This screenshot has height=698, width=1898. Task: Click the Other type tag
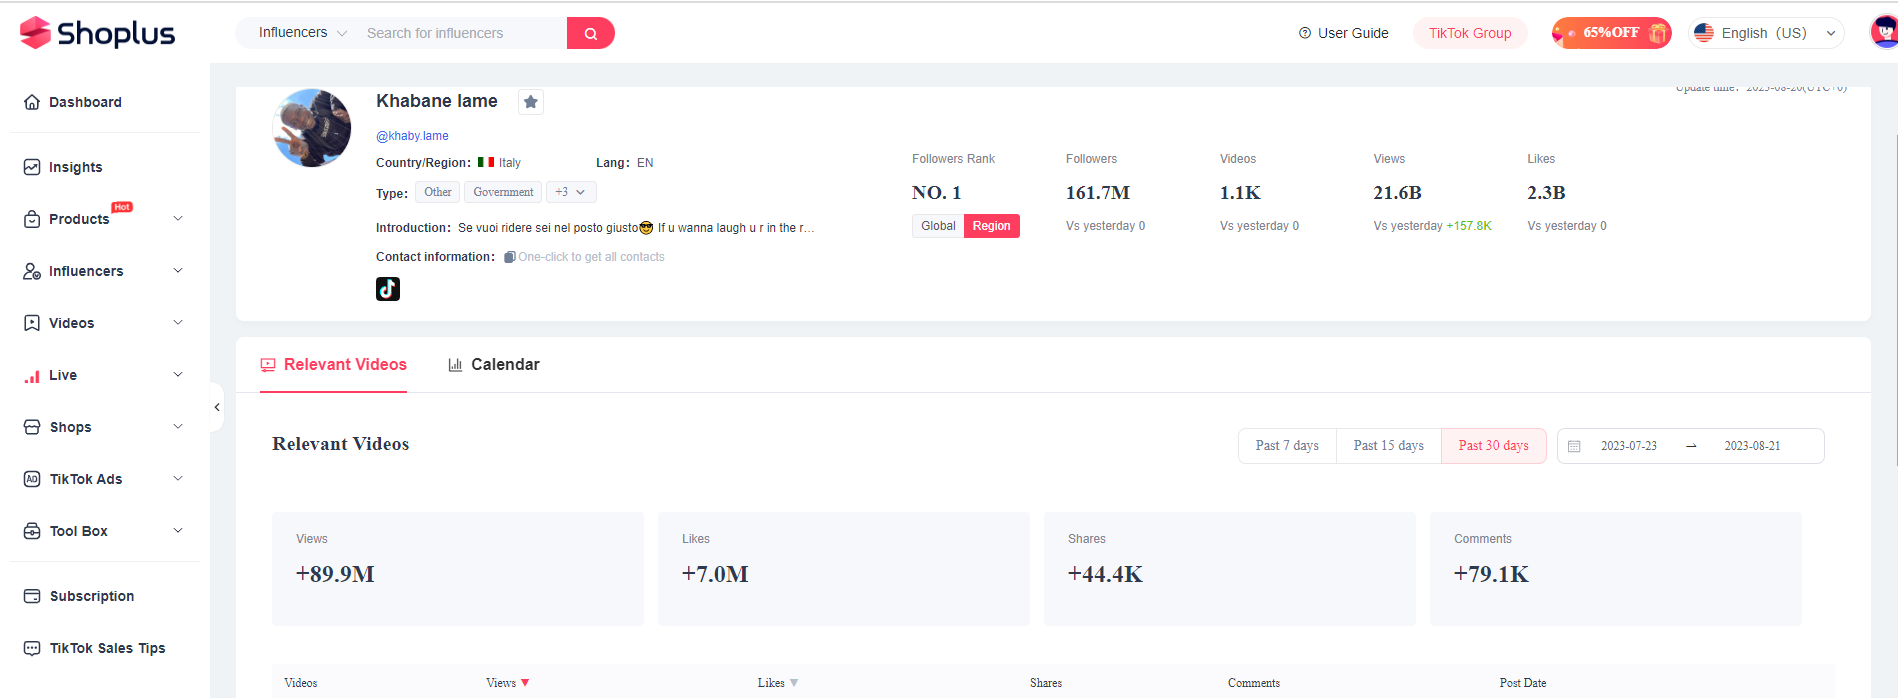[x=438, y=192]
